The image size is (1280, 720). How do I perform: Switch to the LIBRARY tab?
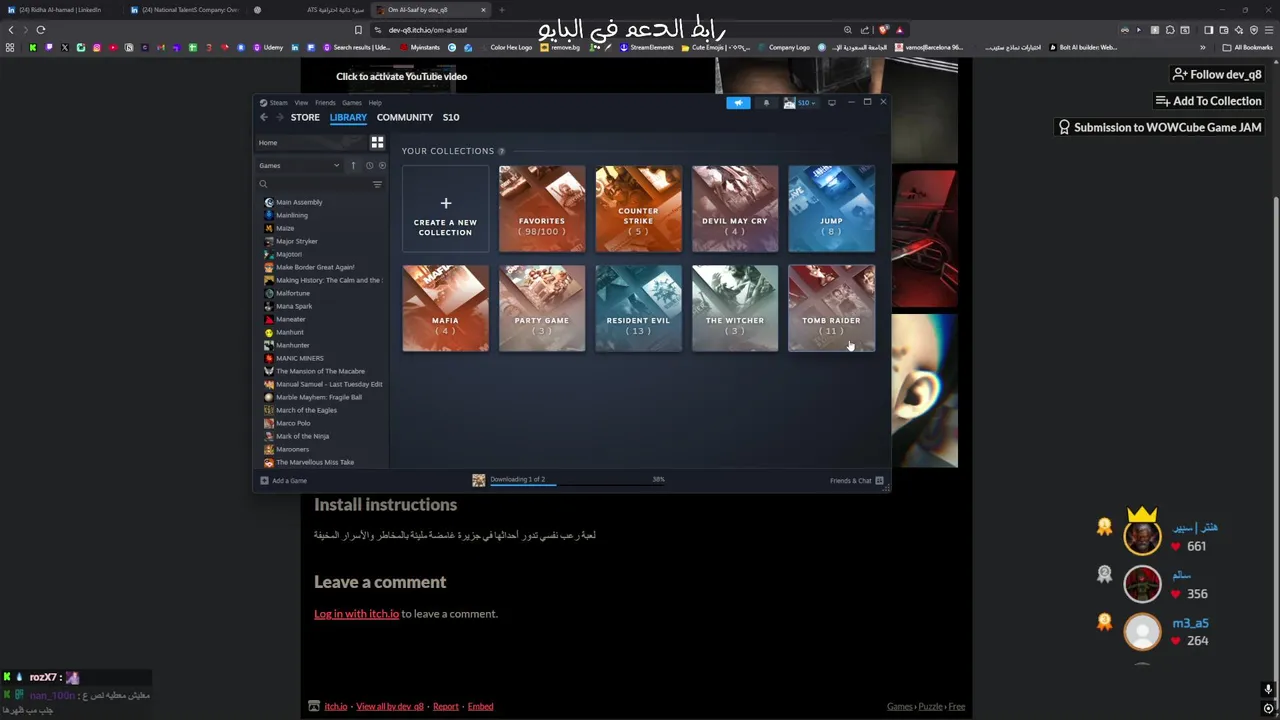click(x=348, y=117)
